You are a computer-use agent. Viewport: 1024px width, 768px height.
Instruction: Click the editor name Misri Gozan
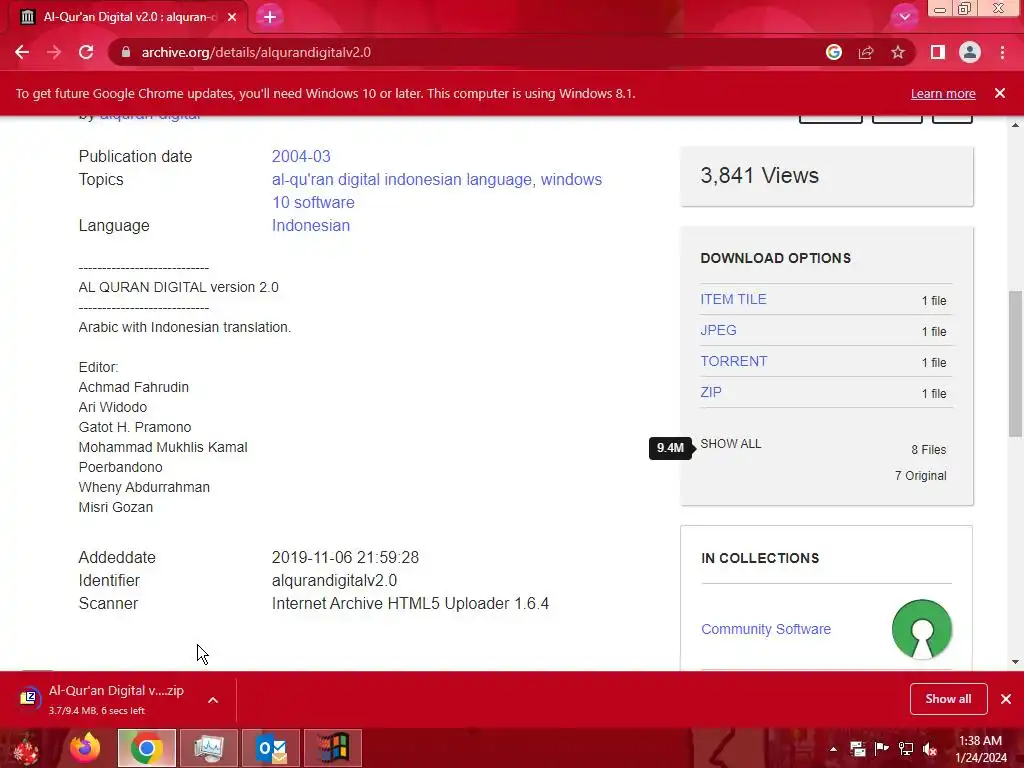click(116, 507)
